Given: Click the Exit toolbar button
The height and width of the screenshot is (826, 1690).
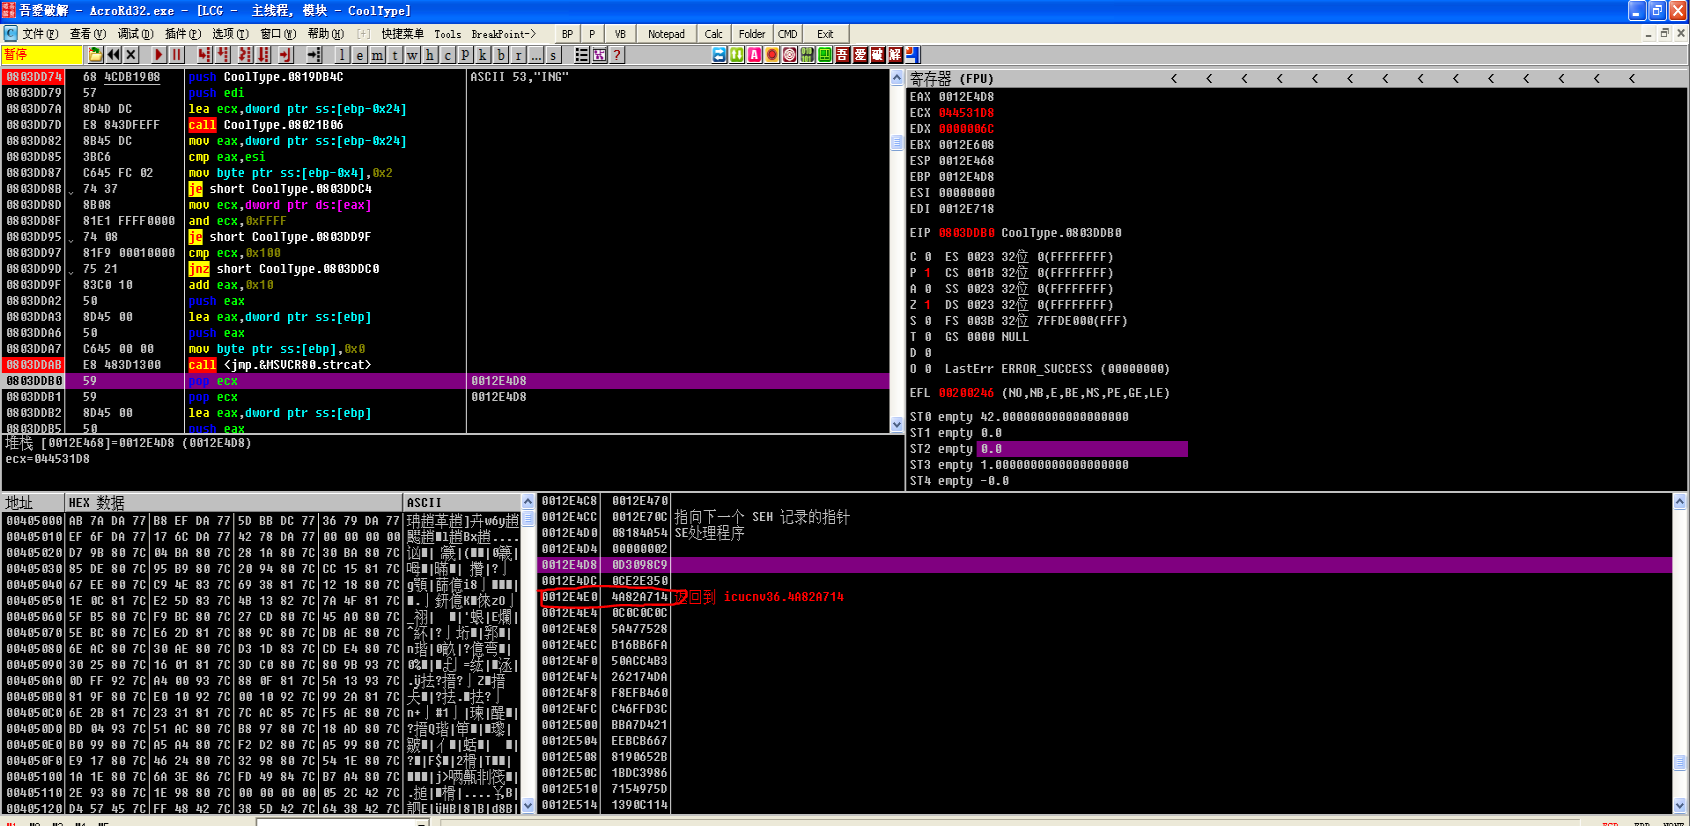Looking at the screenshot, I should [x=825, y=34].
